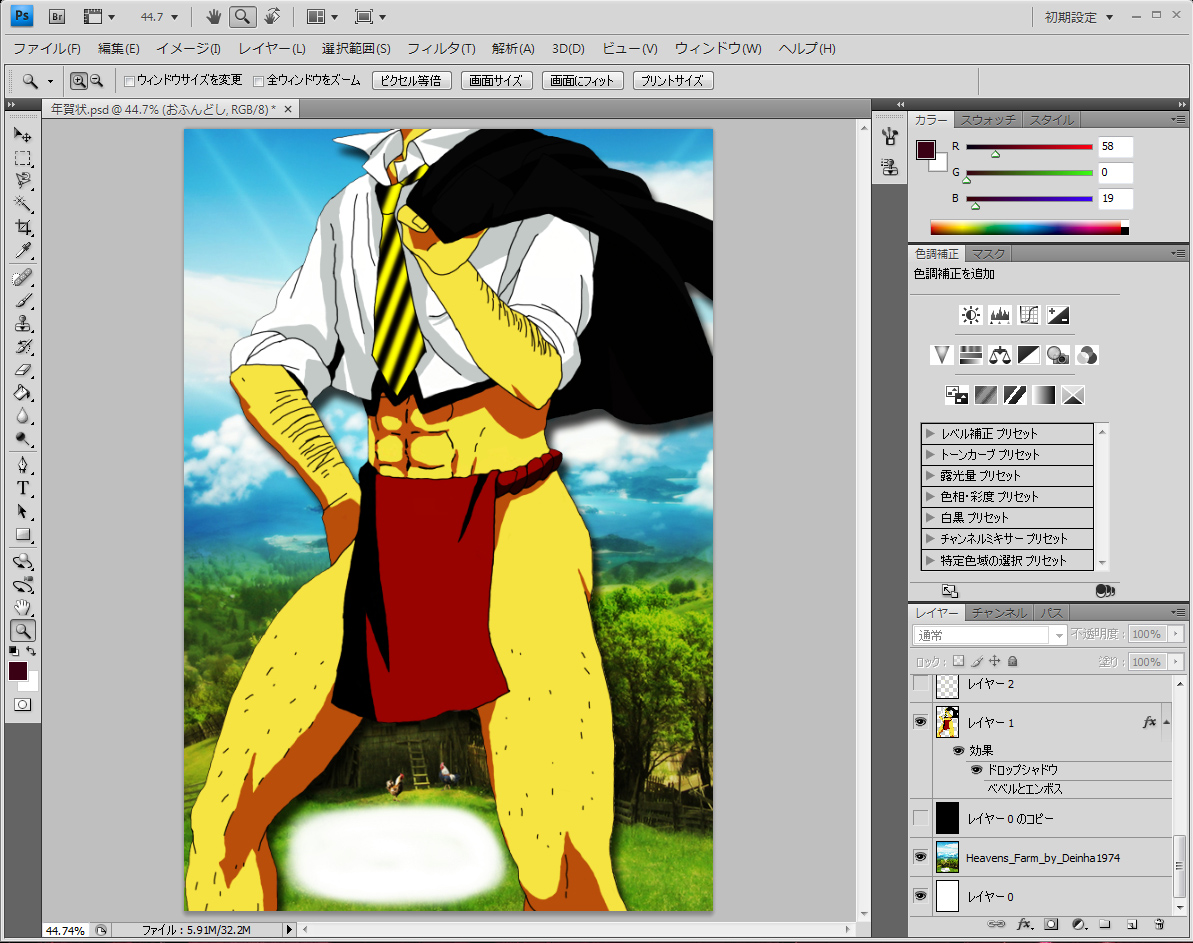Open the 通常 blend mode dropdown
The image size is (1193, 943).
pyautogui.click(x=990, y=635)
